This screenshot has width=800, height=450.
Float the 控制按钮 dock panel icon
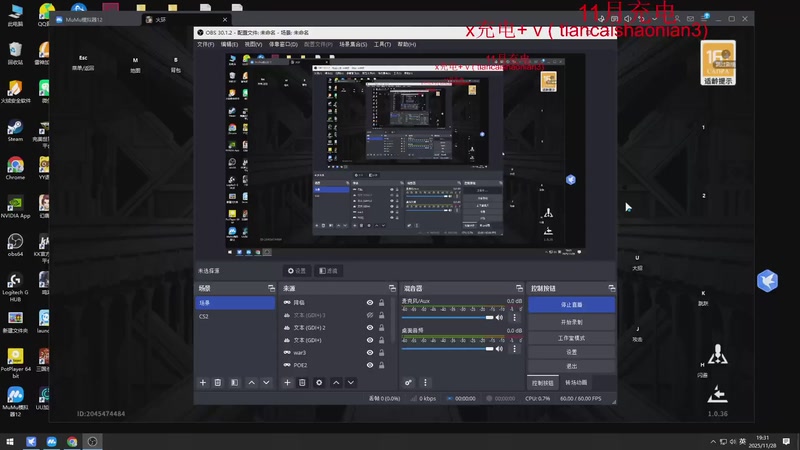pyautogui.click(x=611, y=288)
